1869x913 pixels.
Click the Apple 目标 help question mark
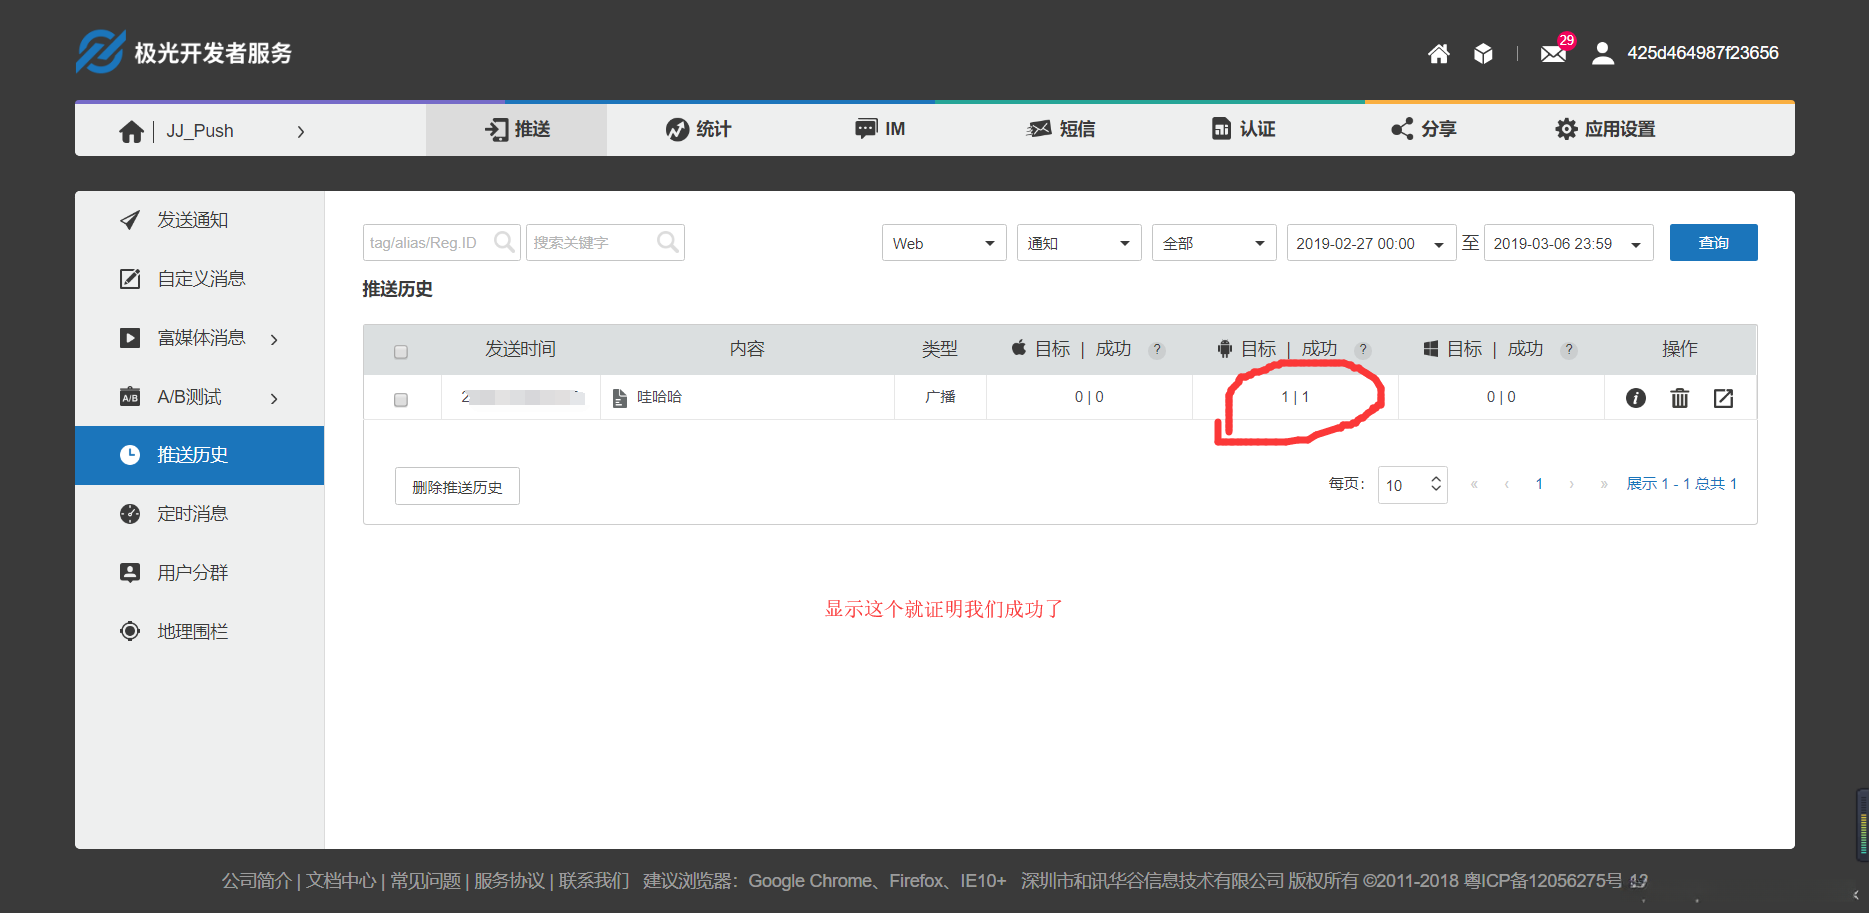pos(1157,350)
